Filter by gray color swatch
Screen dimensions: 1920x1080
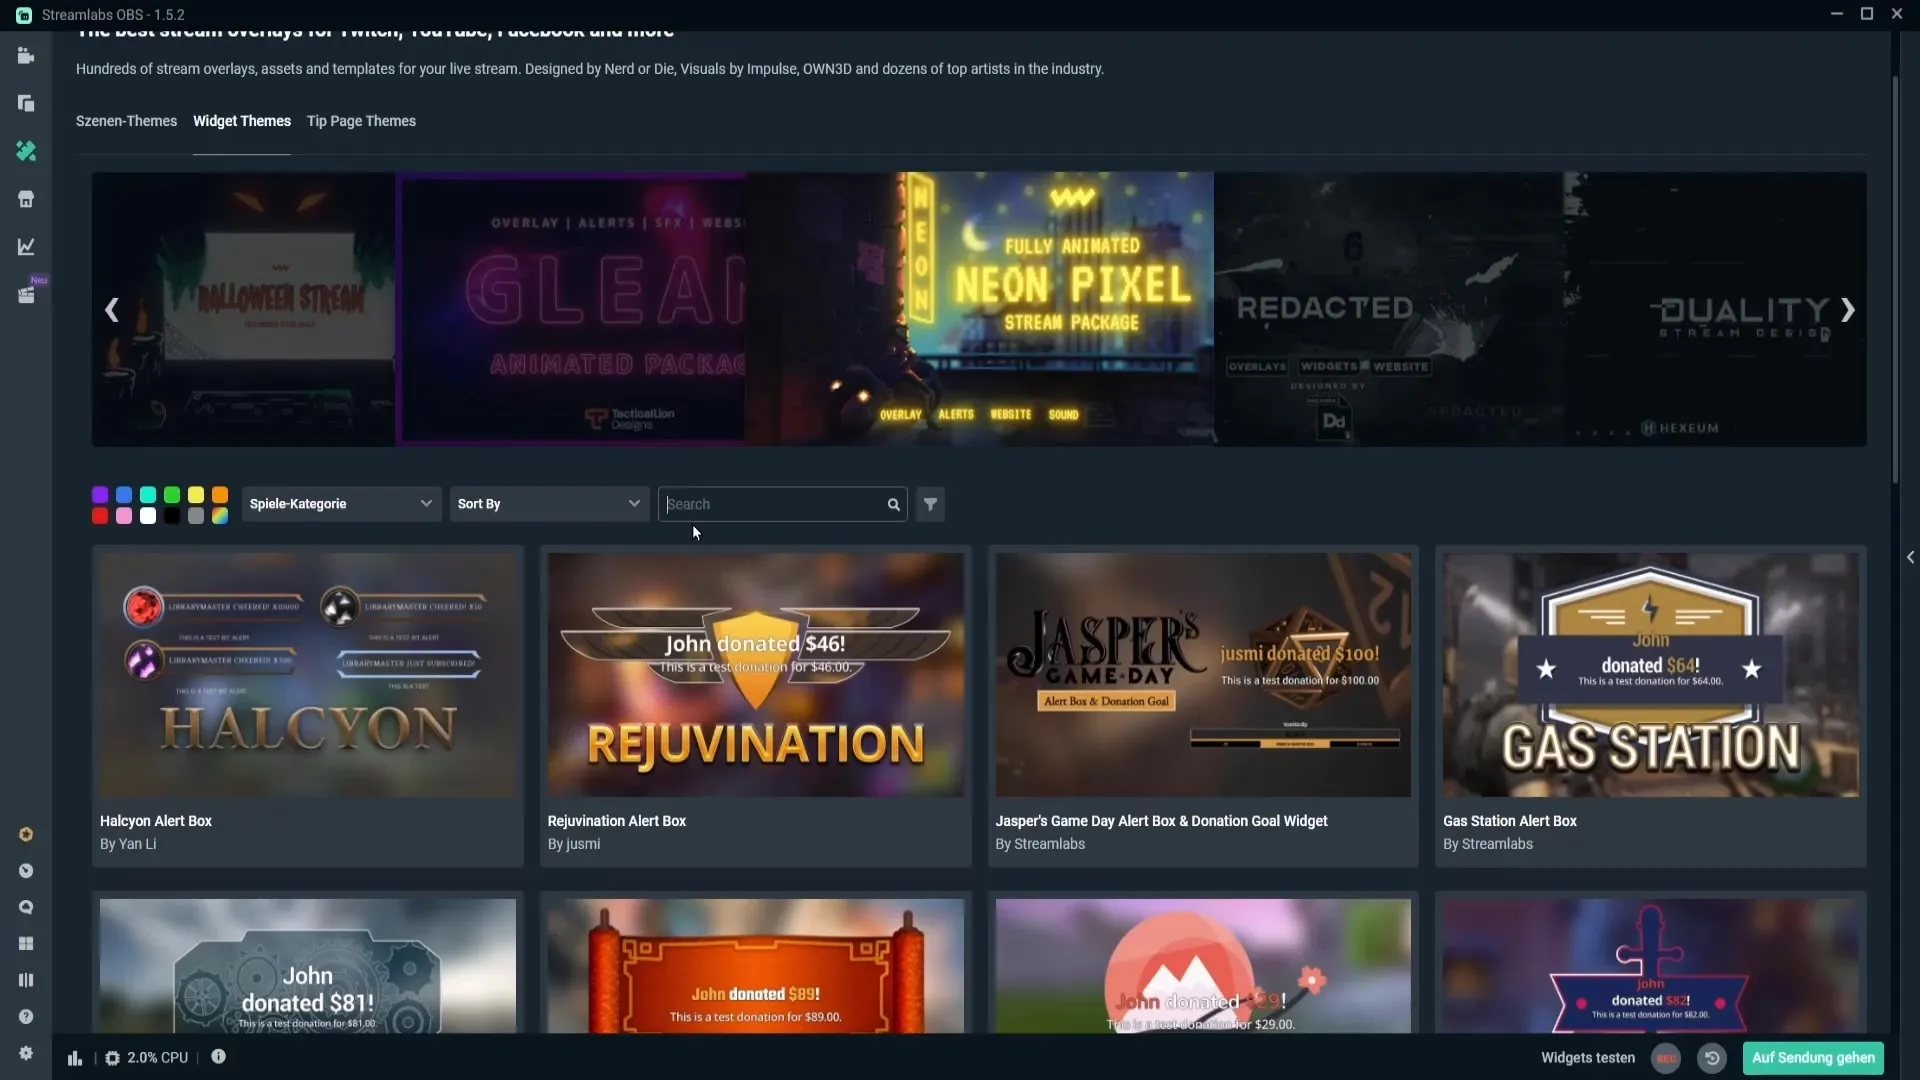tap(196, 516)
